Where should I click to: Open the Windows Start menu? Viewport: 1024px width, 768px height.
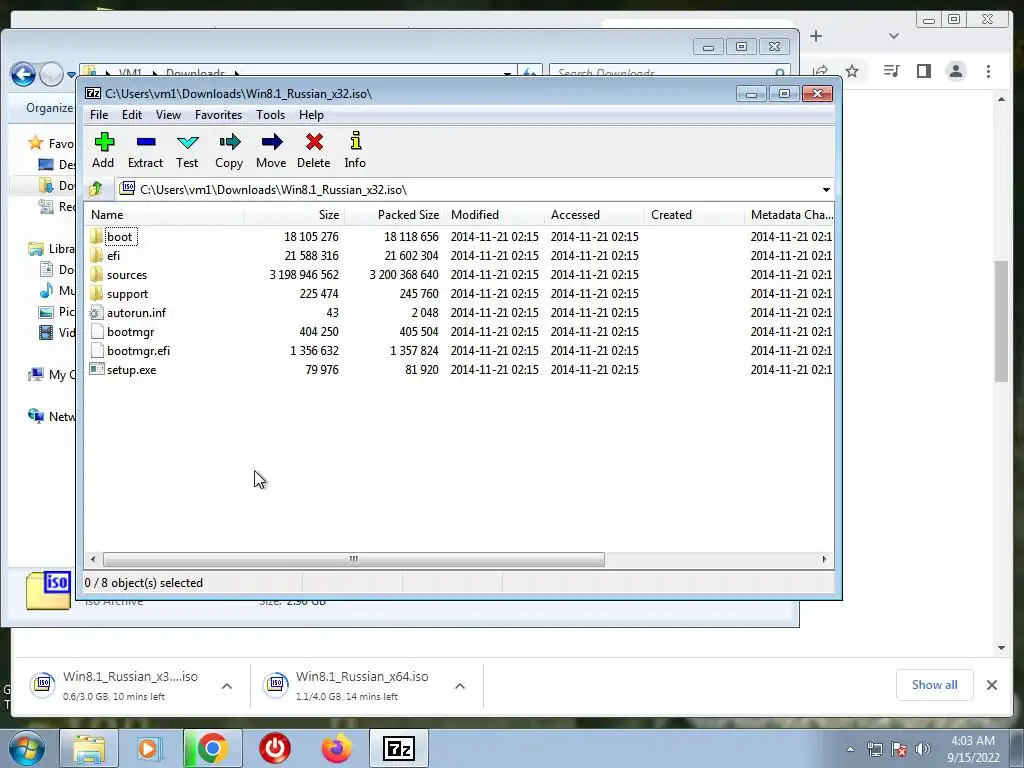coord(26,748)
